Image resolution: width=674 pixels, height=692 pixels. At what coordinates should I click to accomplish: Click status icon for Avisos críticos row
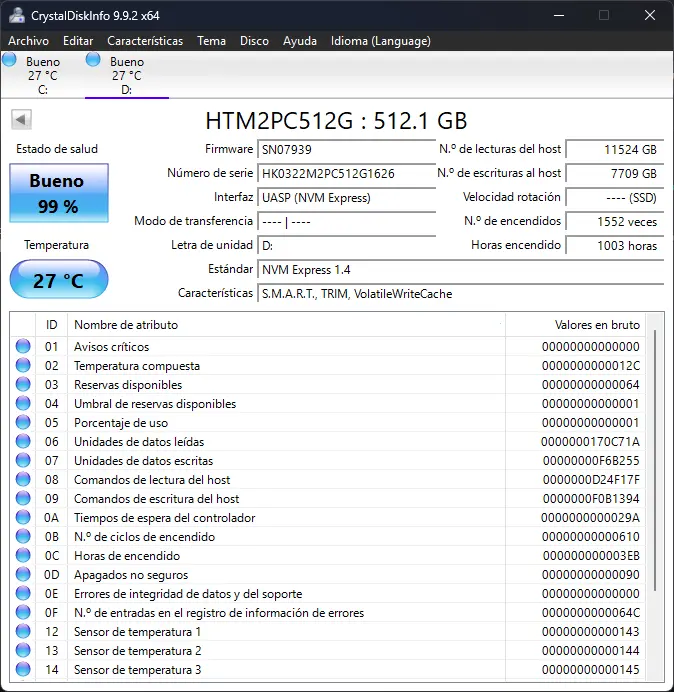23,346
